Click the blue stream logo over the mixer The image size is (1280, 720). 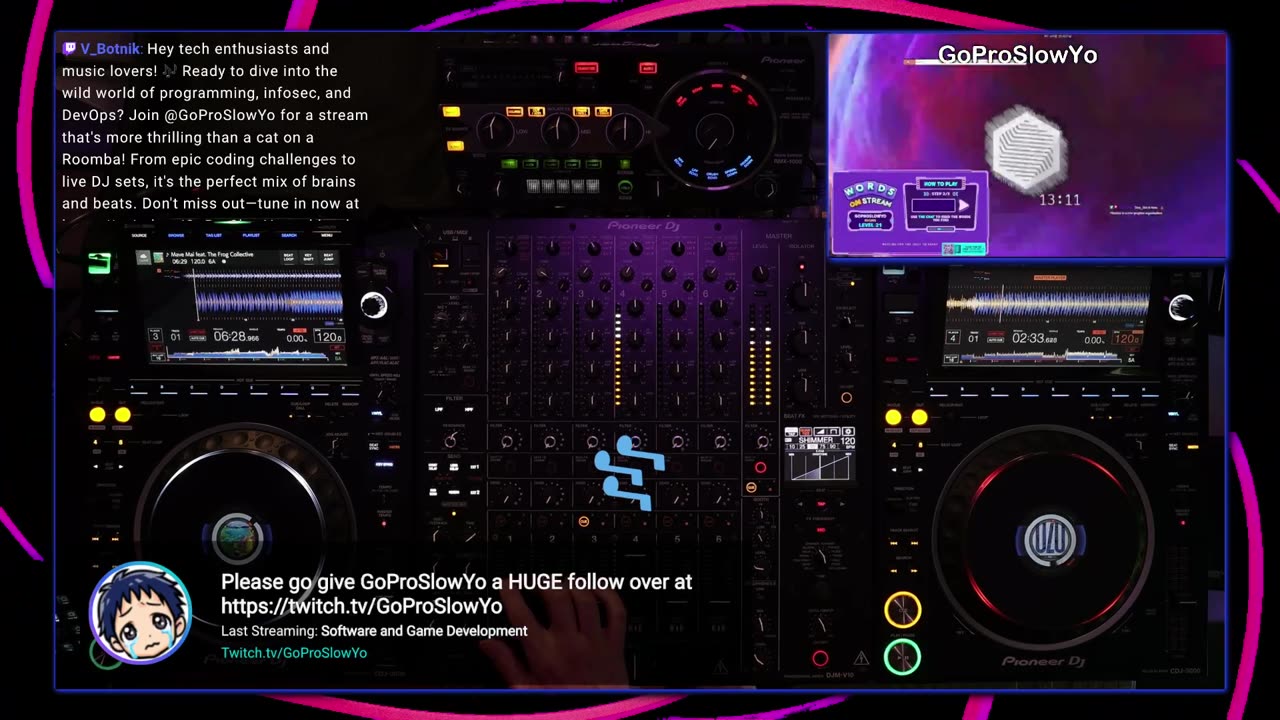coord(629,472)
